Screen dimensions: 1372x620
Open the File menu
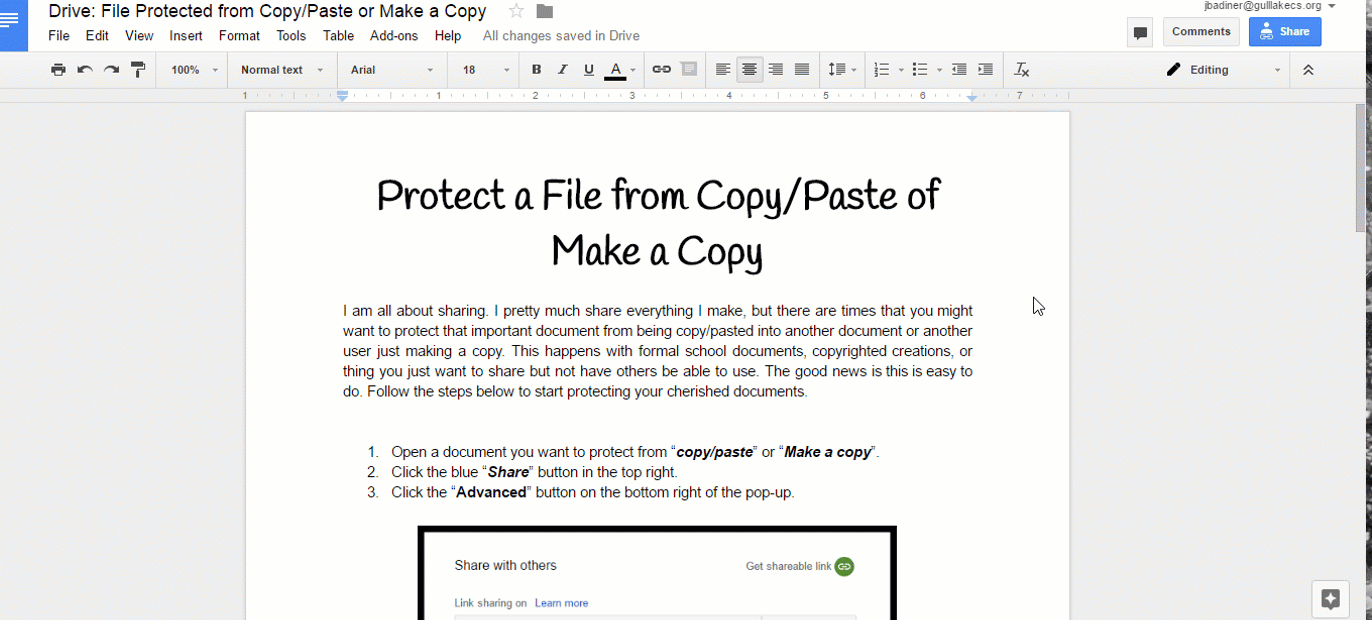click(x=59, y=36)
